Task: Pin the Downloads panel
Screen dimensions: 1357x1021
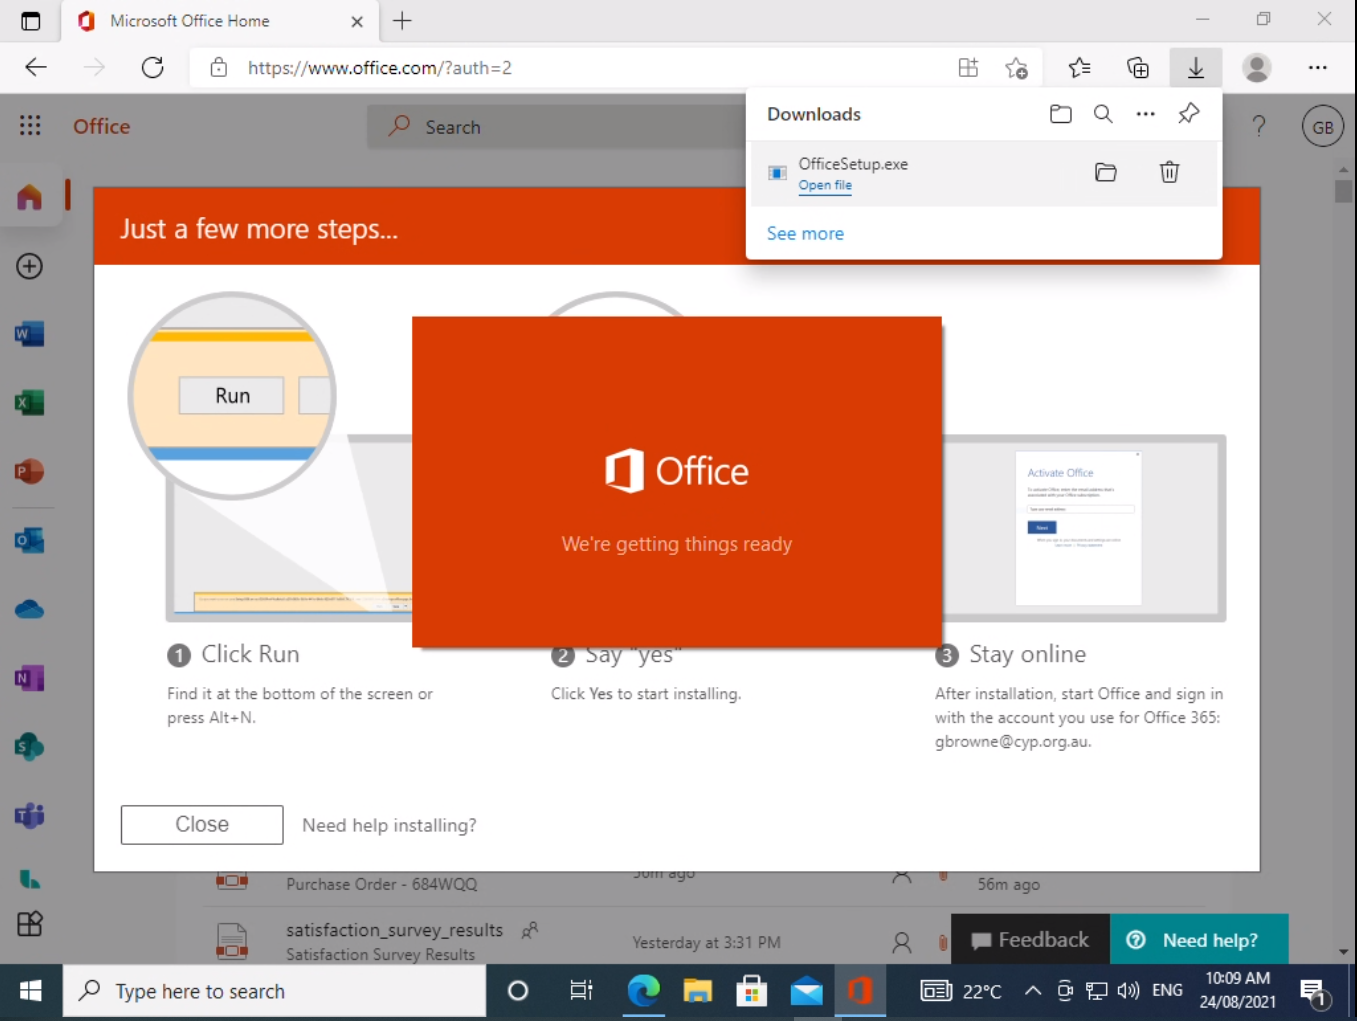Action: [1189, 114]
